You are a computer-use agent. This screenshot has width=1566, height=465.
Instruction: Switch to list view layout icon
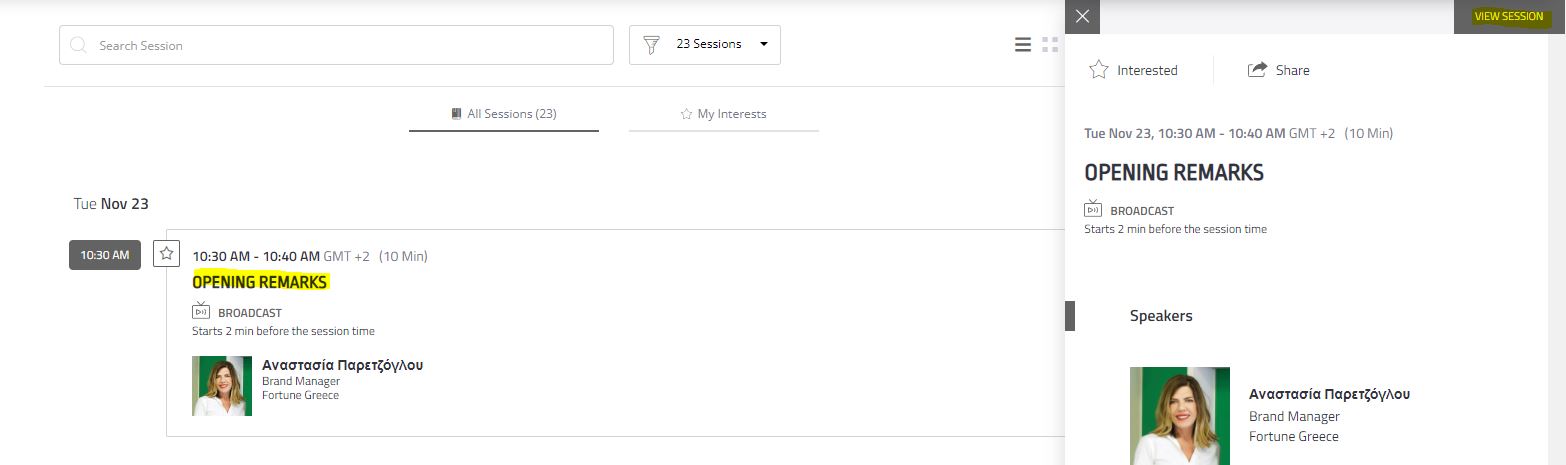(x=1022, y=45)
